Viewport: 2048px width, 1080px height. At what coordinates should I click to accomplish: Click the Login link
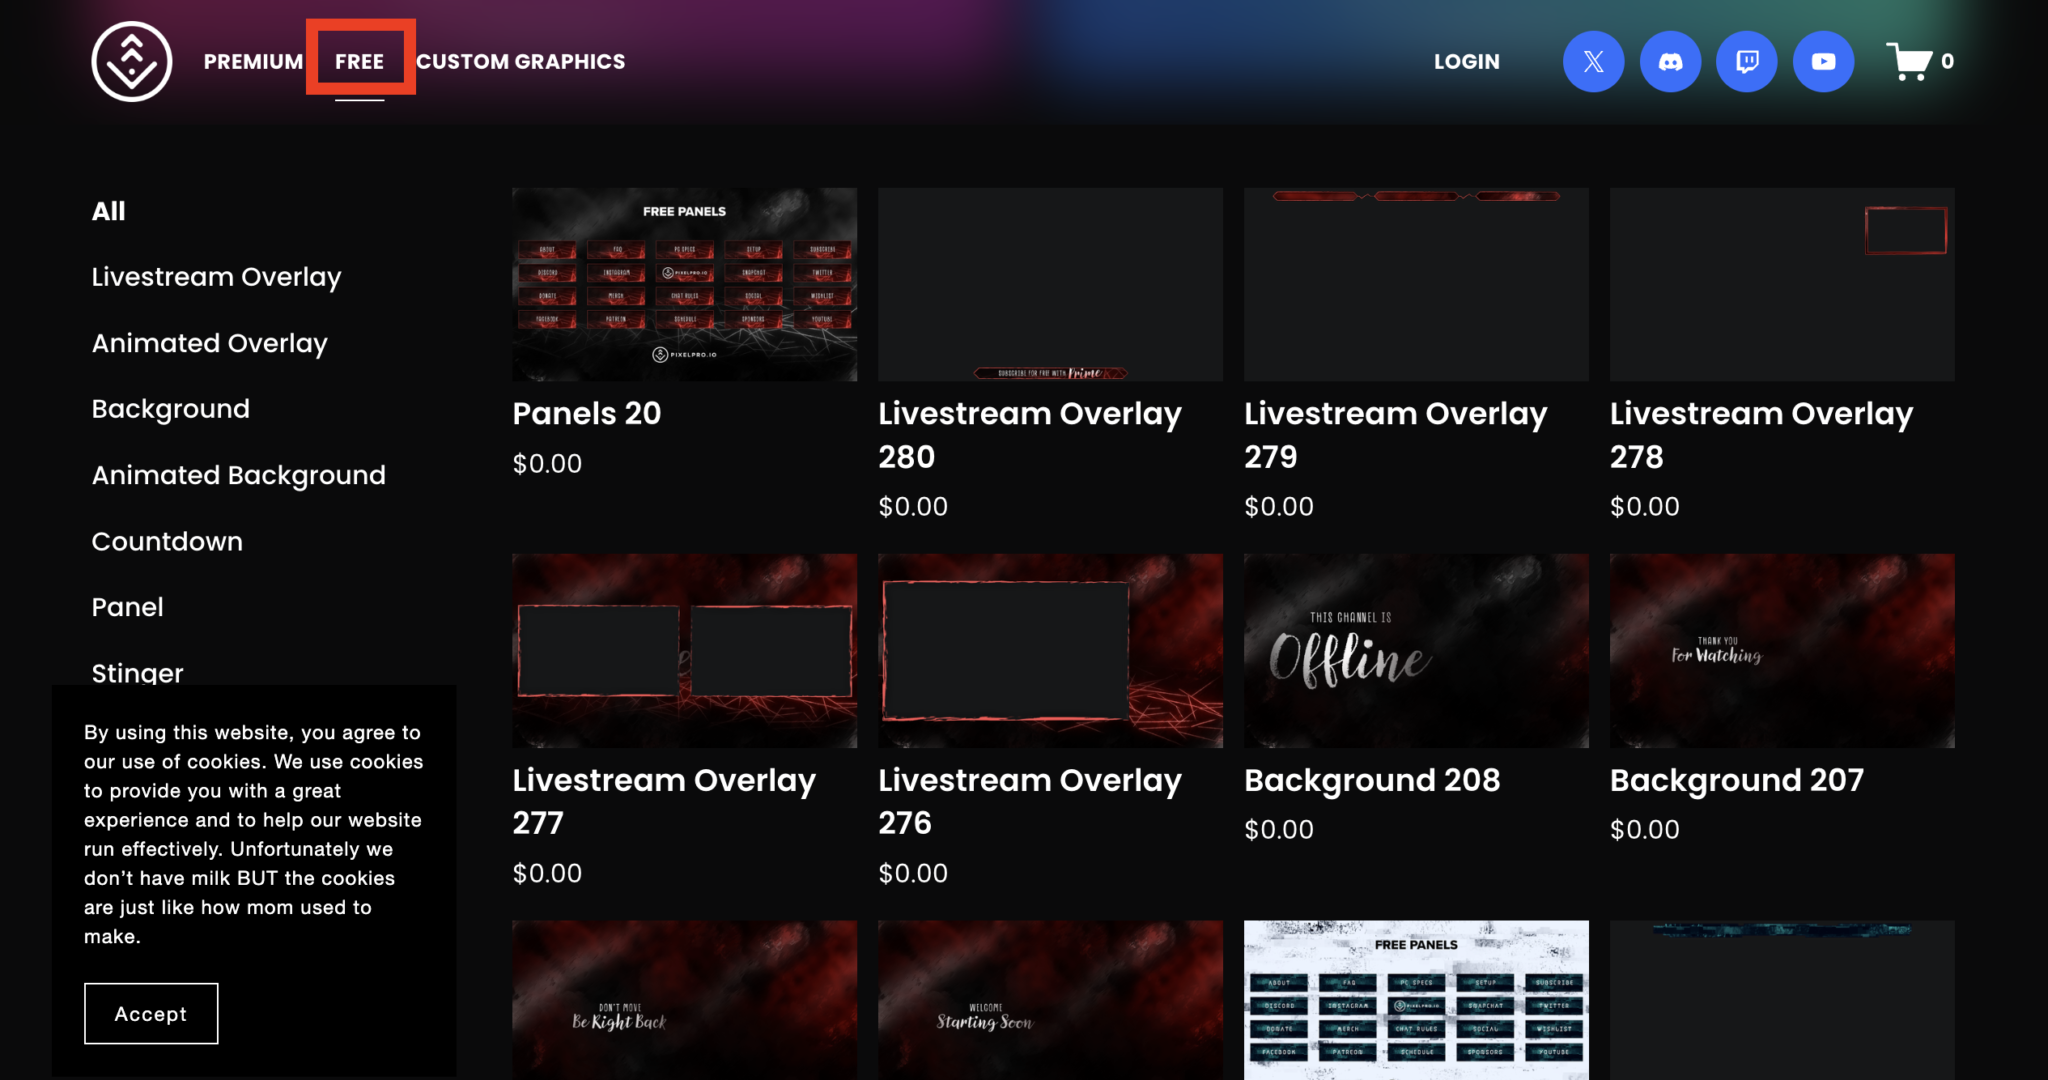(x=1466, y=61)
